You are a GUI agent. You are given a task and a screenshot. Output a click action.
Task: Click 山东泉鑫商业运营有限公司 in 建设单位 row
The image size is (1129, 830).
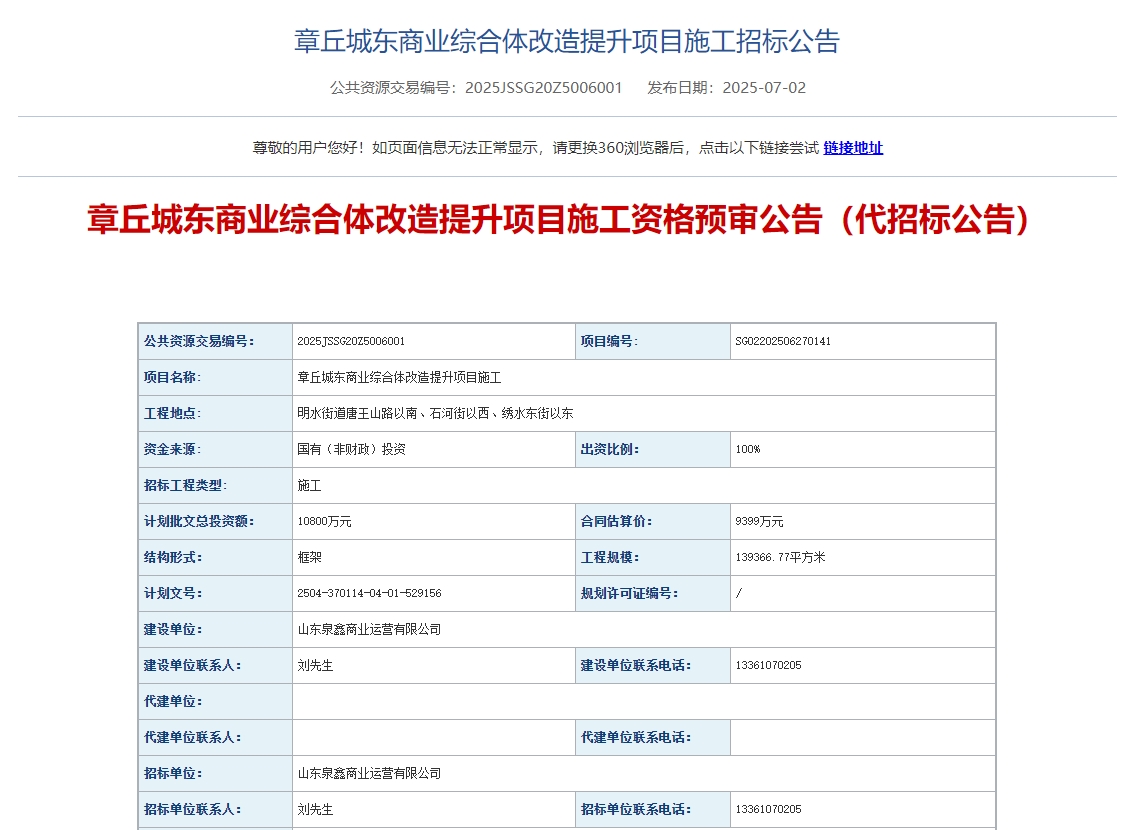point(369,629)
